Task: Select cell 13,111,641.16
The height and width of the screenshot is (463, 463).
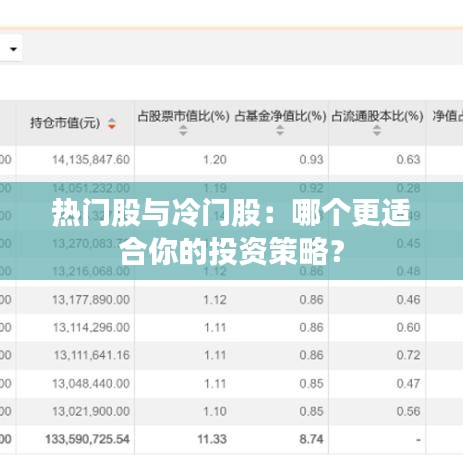Action: coord(91,355)
